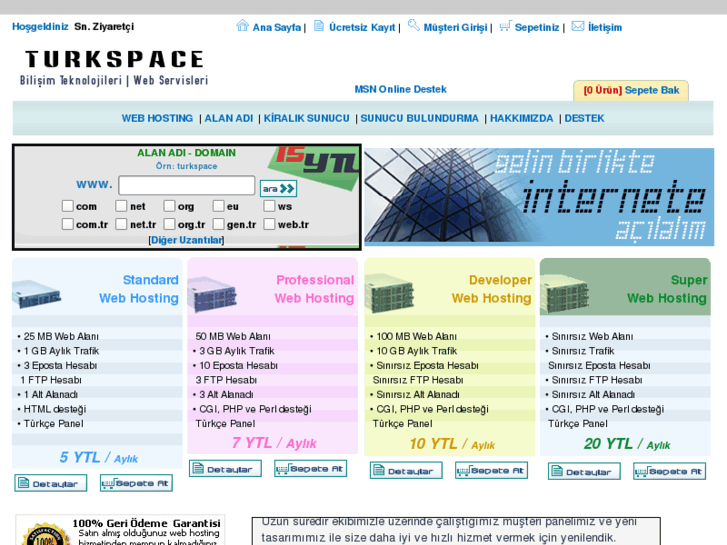
Task: Open the SUNUCU BULUNDURMA menu
Action: point(420,118)
